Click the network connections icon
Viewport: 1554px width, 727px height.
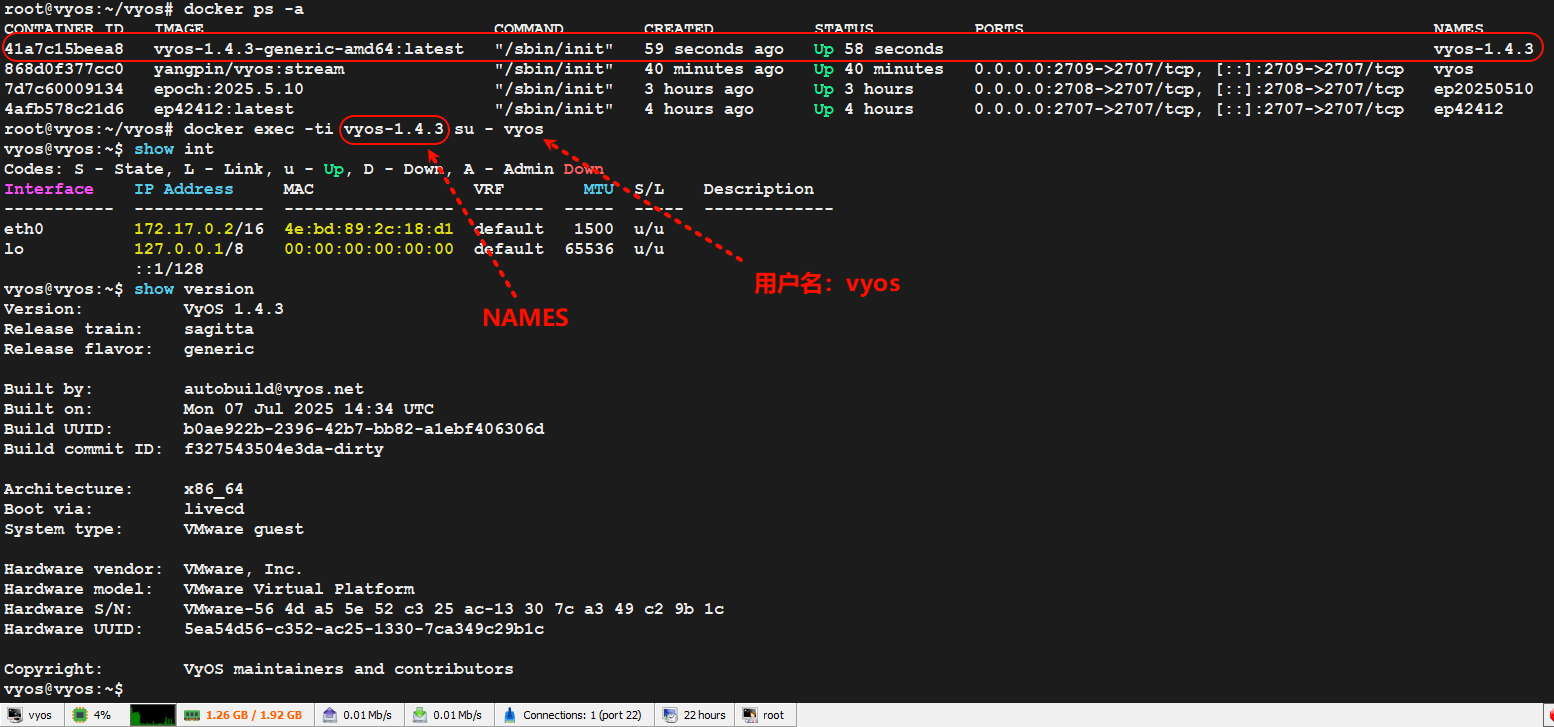point(510,715)
